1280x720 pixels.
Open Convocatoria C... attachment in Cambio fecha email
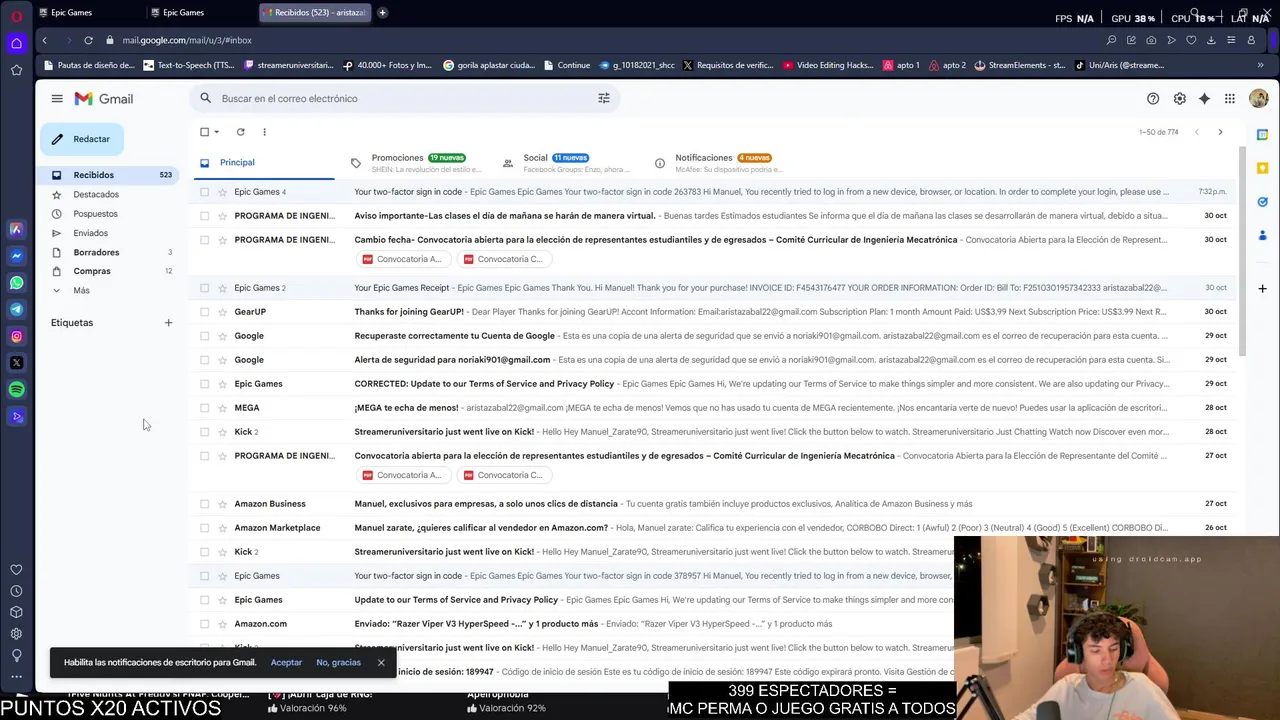(503, 259)
